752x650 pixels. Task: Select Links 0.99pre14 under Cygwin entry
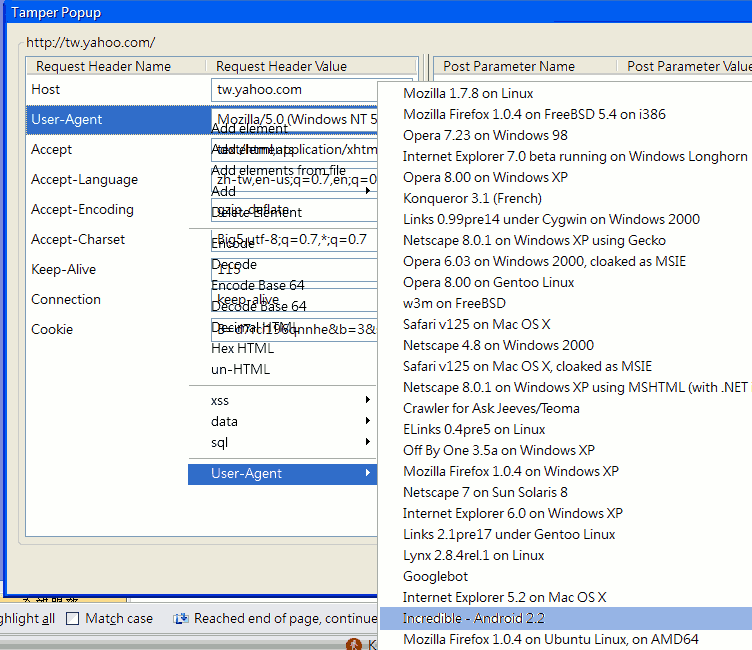tap(551, 219)
